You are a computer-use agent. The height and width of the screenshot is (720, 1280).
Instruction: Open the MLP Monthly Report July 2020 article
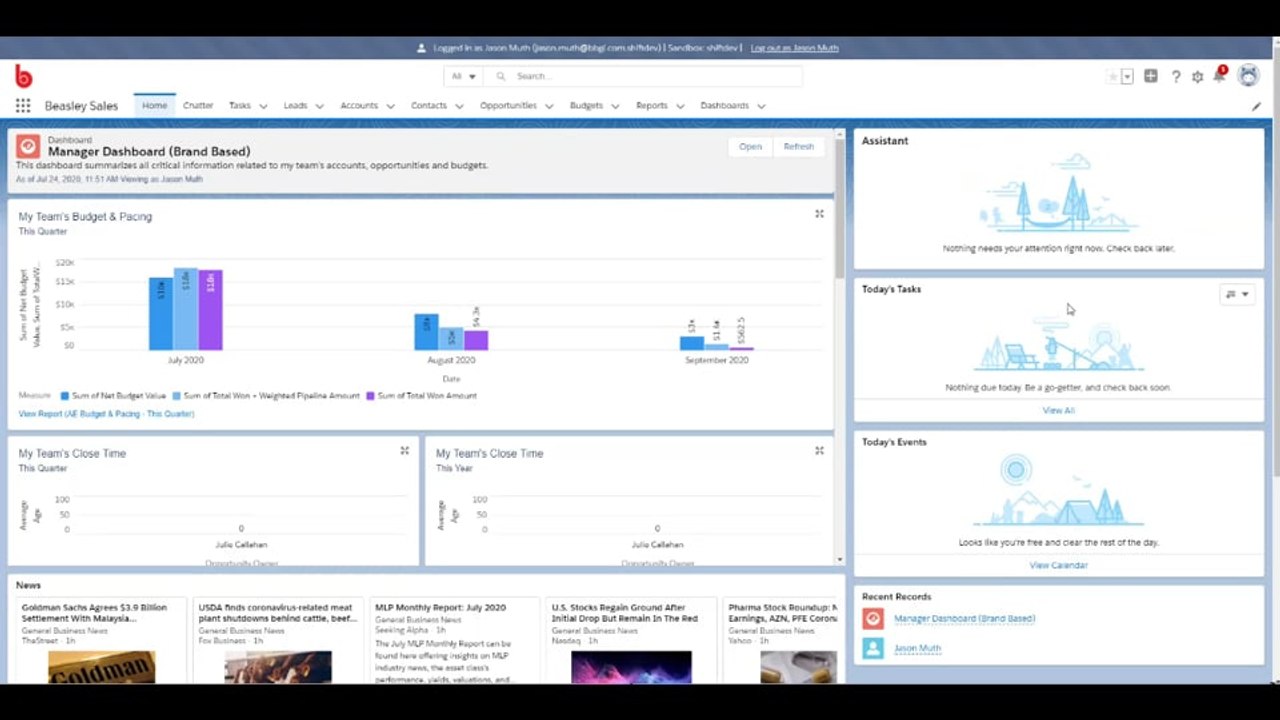[440, 607]
